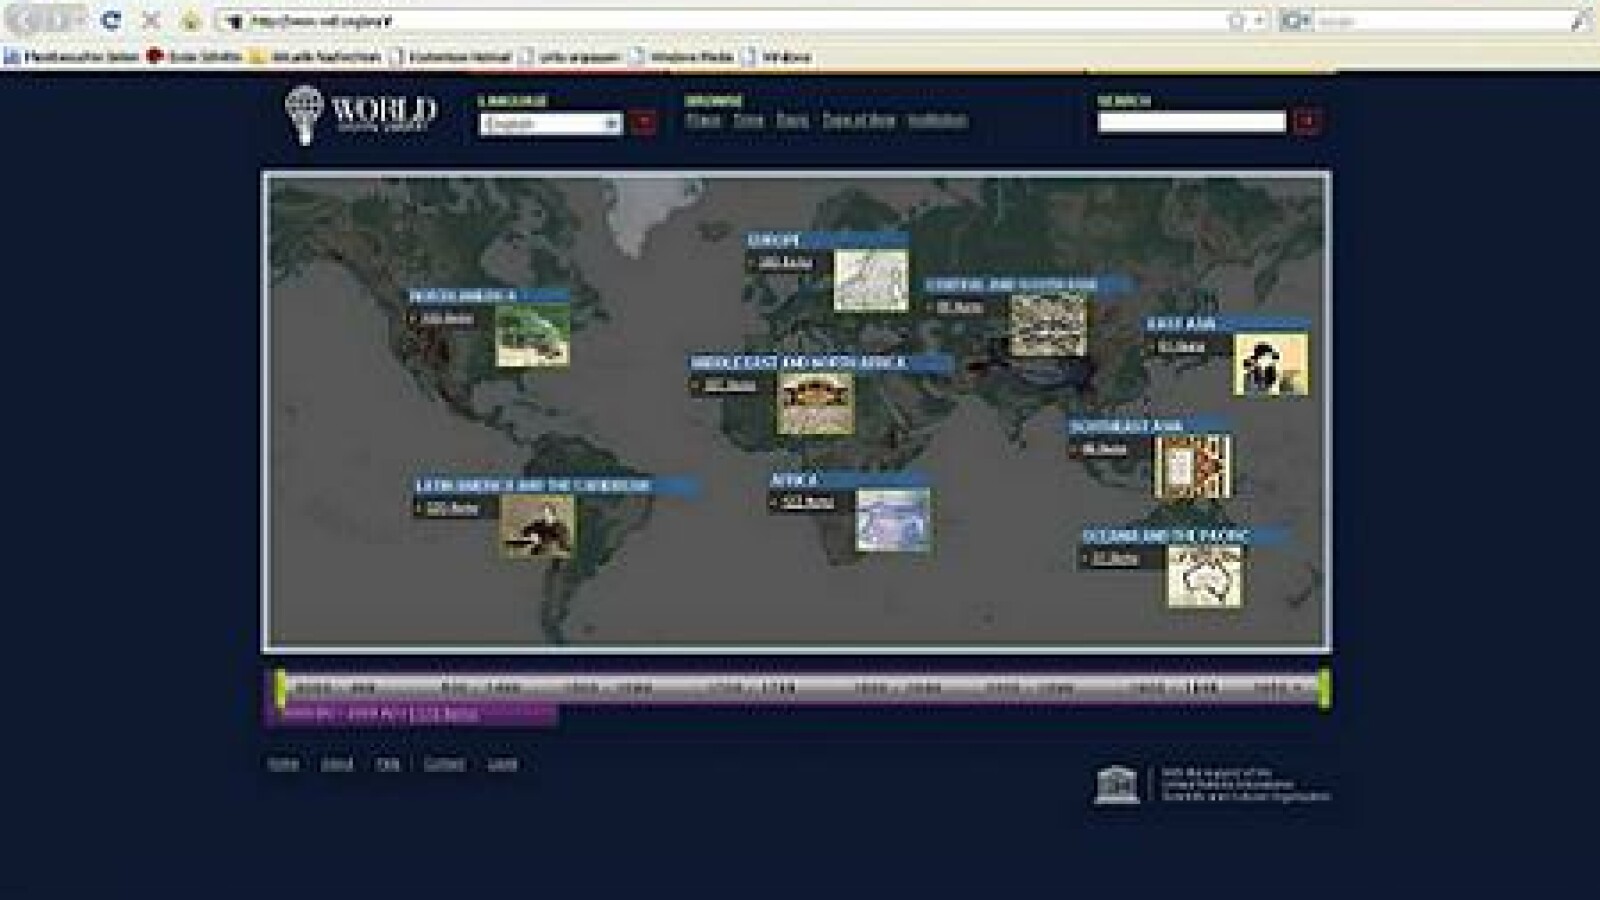Go to the browser home page icon
The image size is (1600, 900).
[191, 20]
